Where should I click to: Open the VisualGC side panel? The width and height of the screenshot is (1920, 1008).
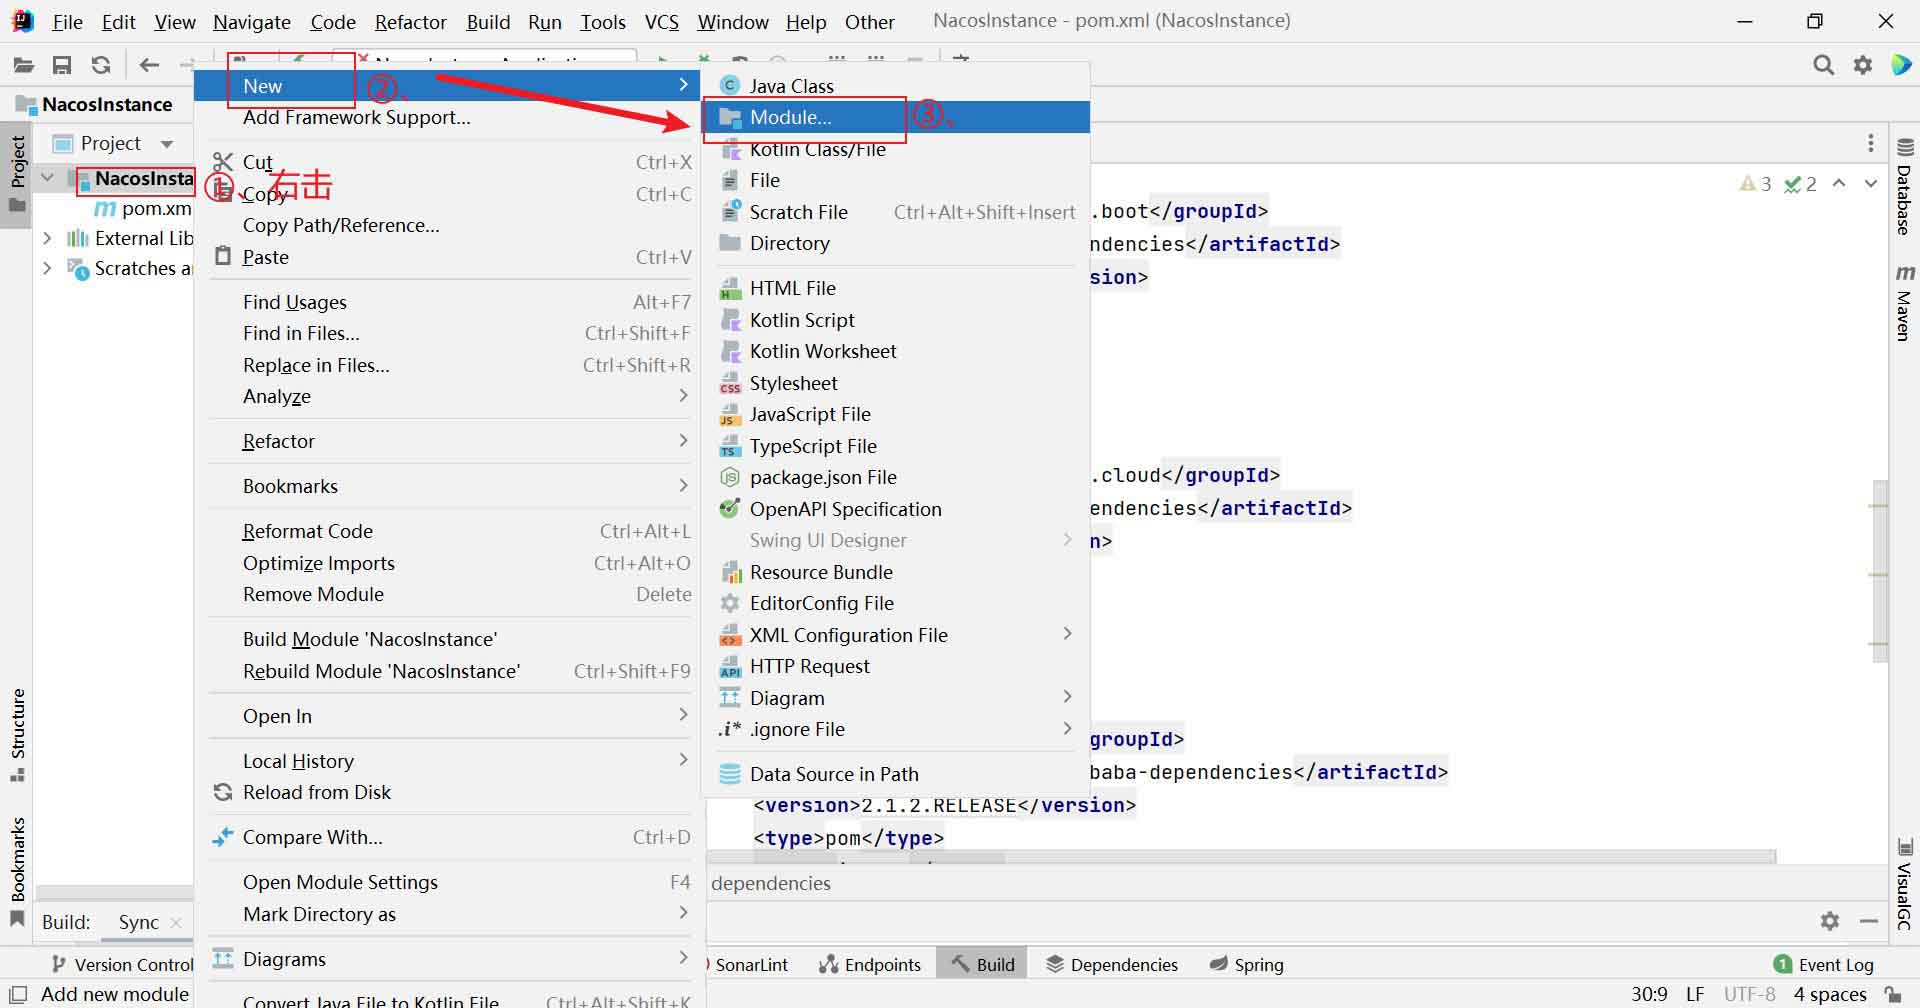click(x=1904, y=885)
